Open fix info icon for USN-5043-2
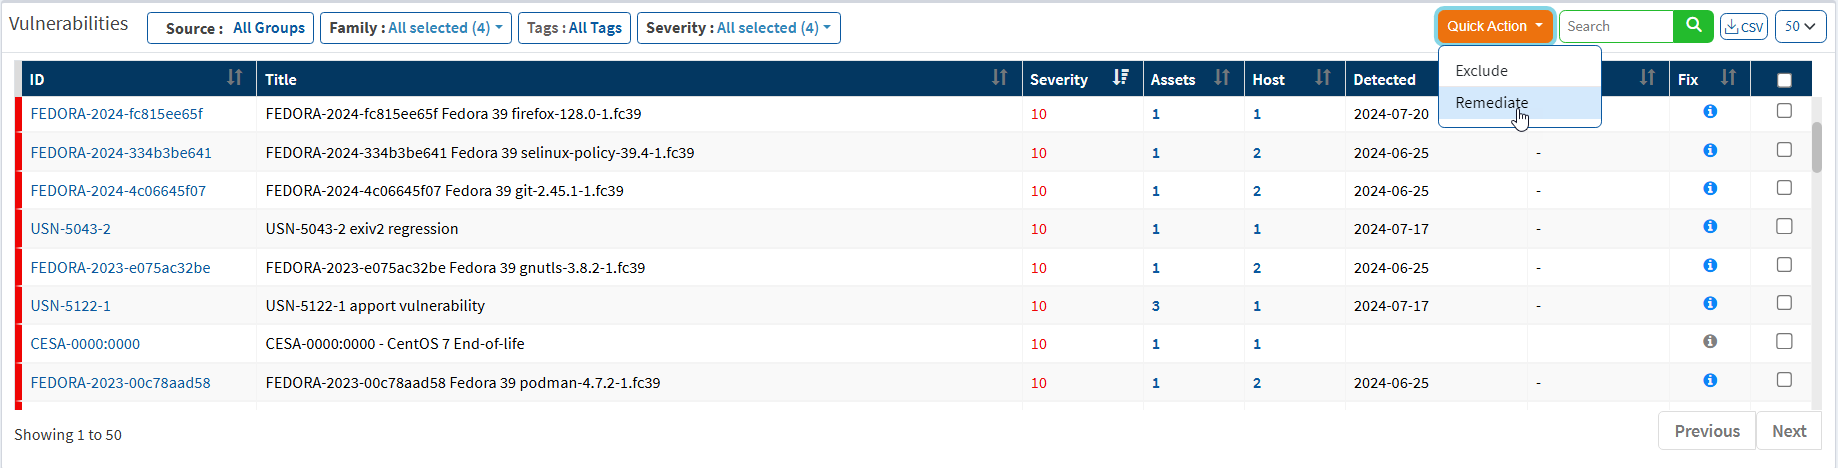The width and height of the screenshot is (1838, 468). pyautogui.click(x=1710, y=227)
